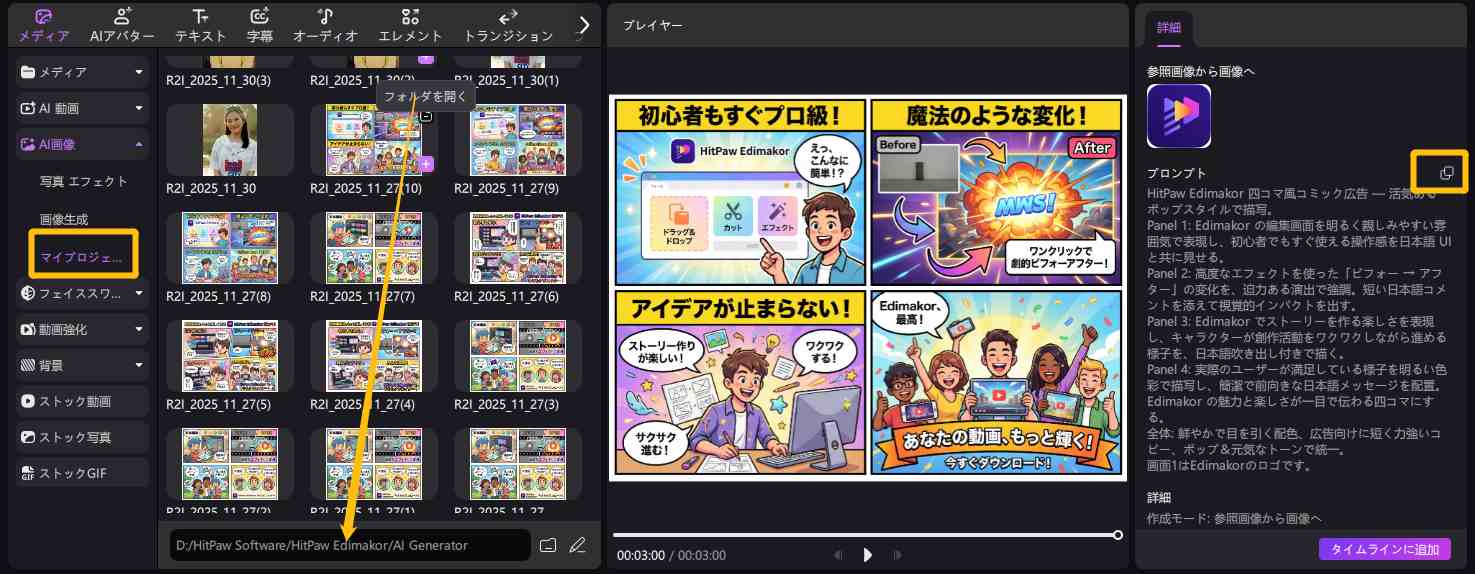Select the R2I_2025_11_27(4) thumbnail
Viewport: 1475px width, 574px height.
pos(374,356)
